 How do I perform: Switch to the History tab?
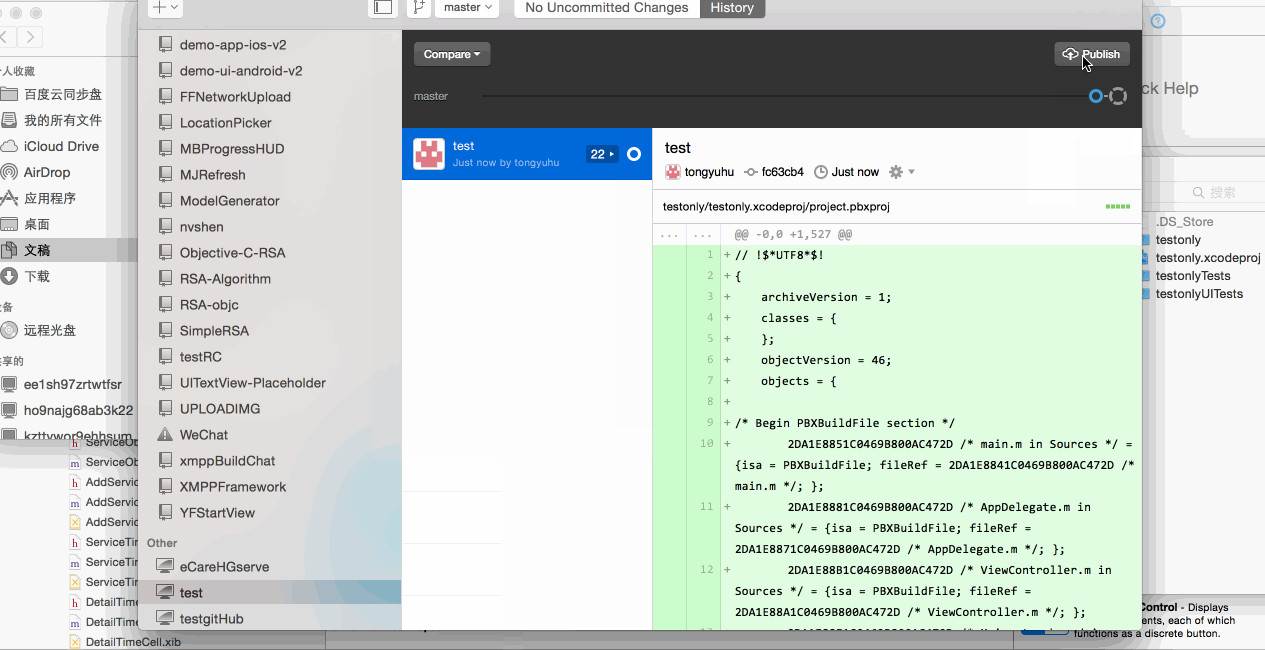point(732,8)
